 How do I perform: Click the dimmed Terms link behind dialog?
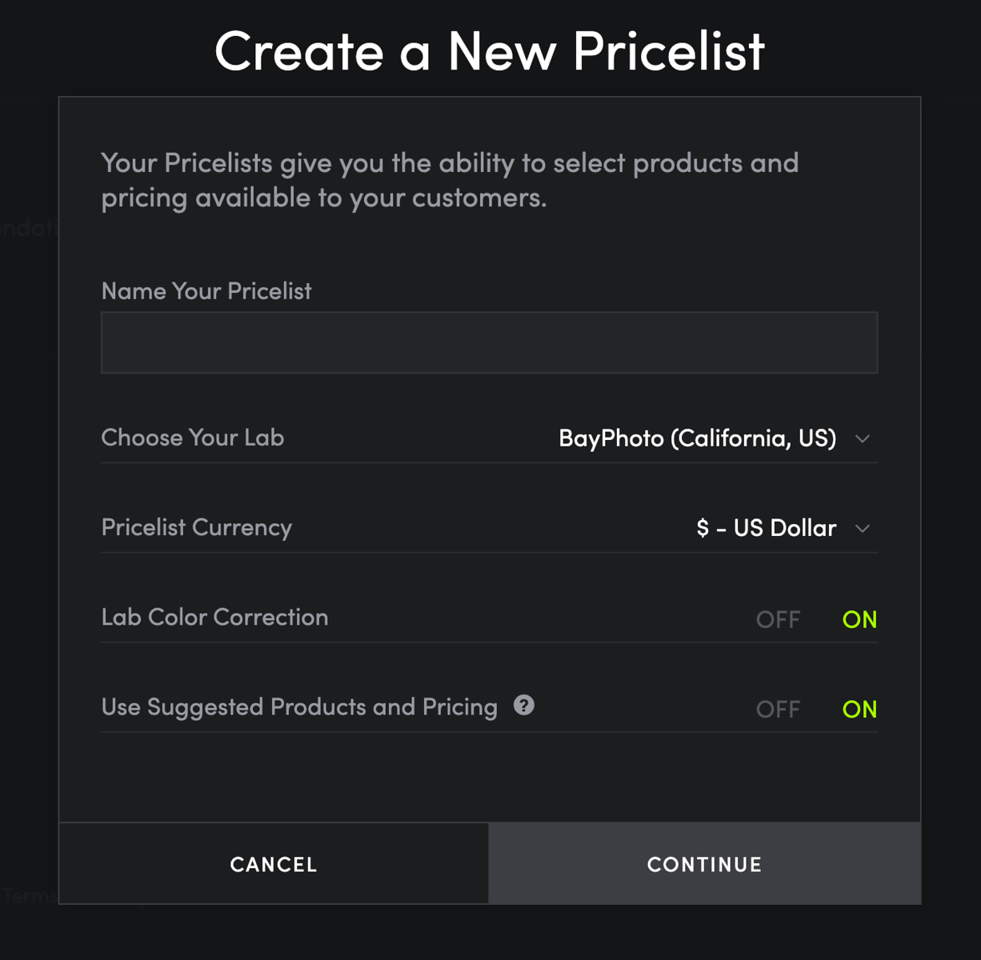29,896
